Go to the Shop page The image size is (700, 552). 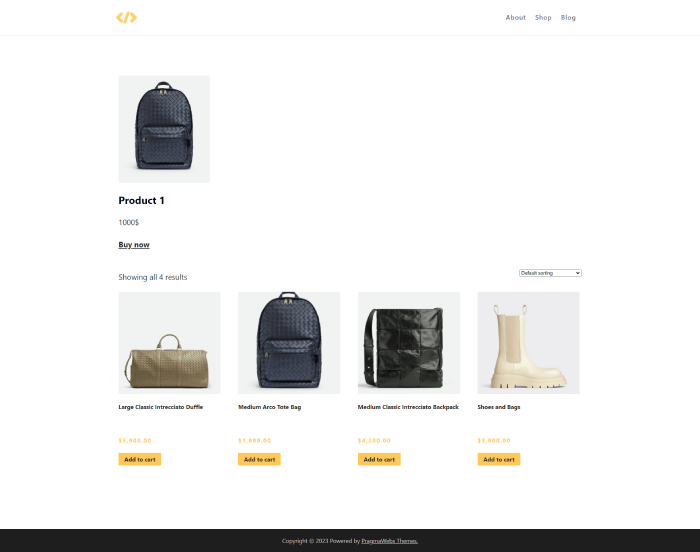(x=543, y=17)
